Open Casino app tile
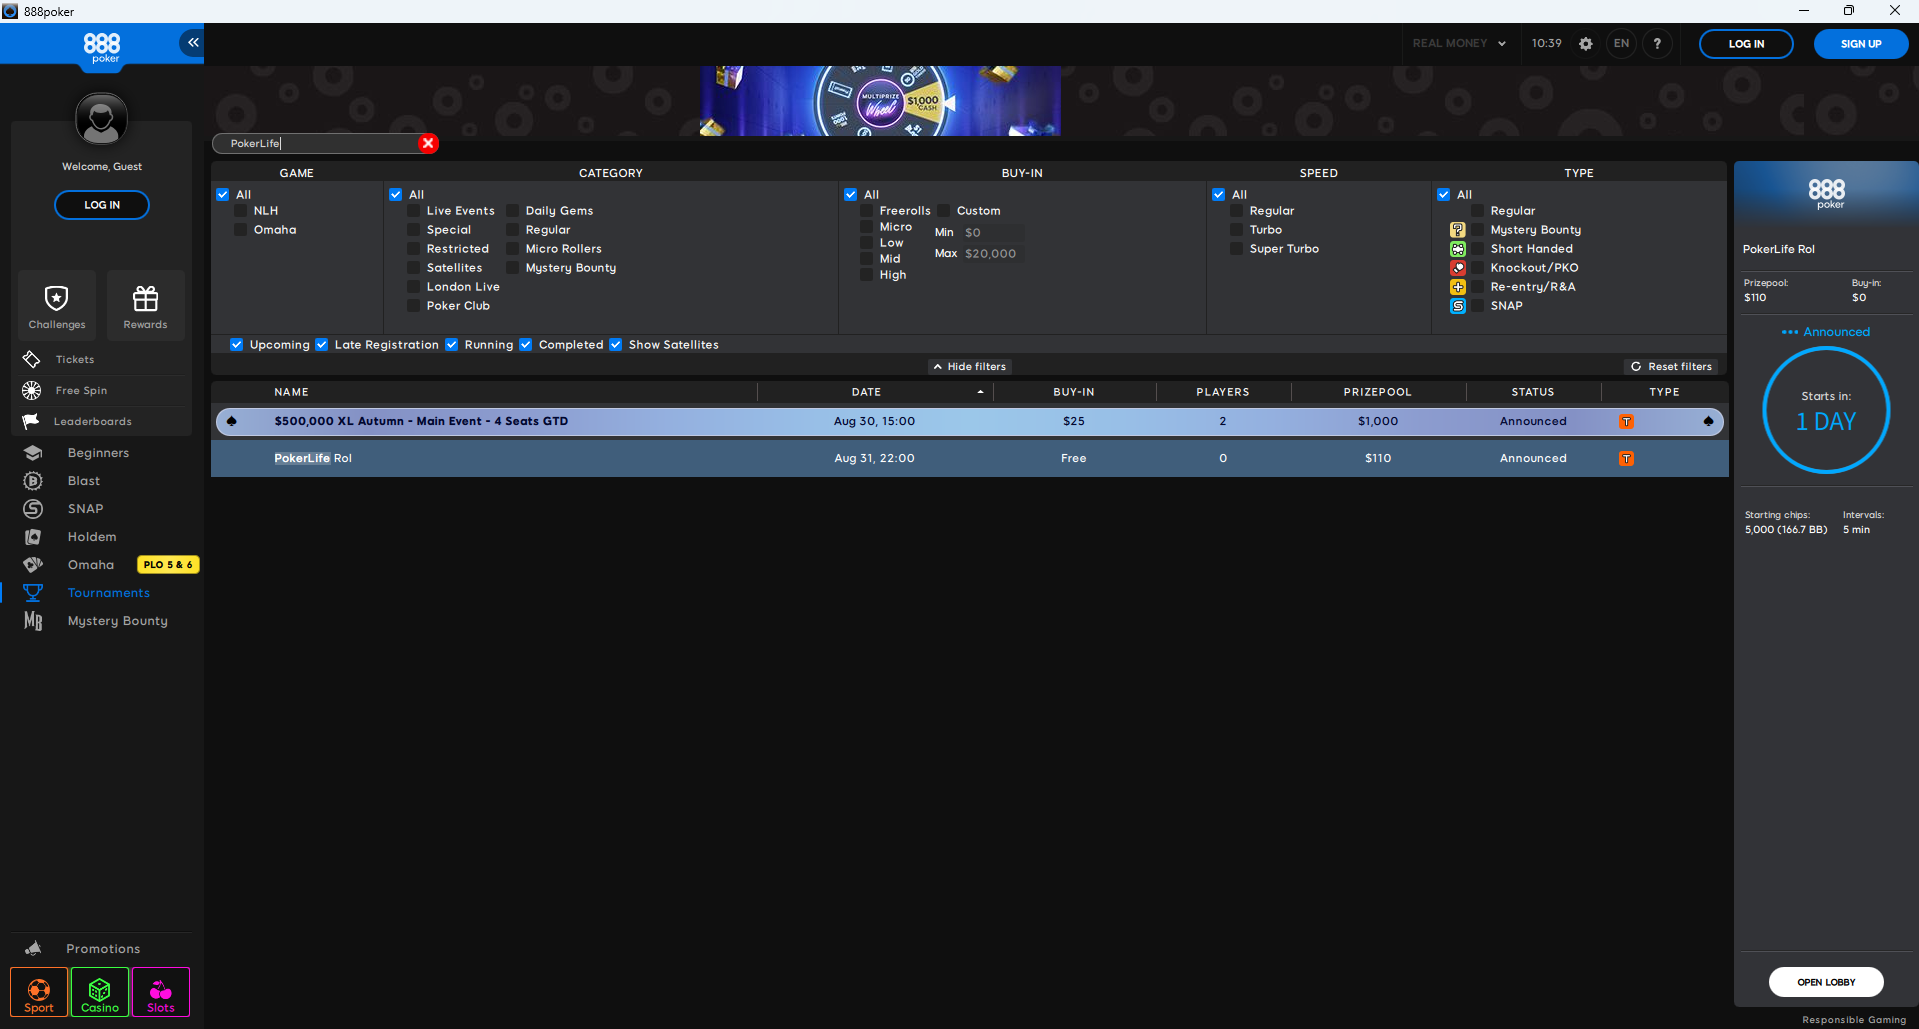Image resolution: width=1919 pixels, height=1029 pixels. pos(100,992)
